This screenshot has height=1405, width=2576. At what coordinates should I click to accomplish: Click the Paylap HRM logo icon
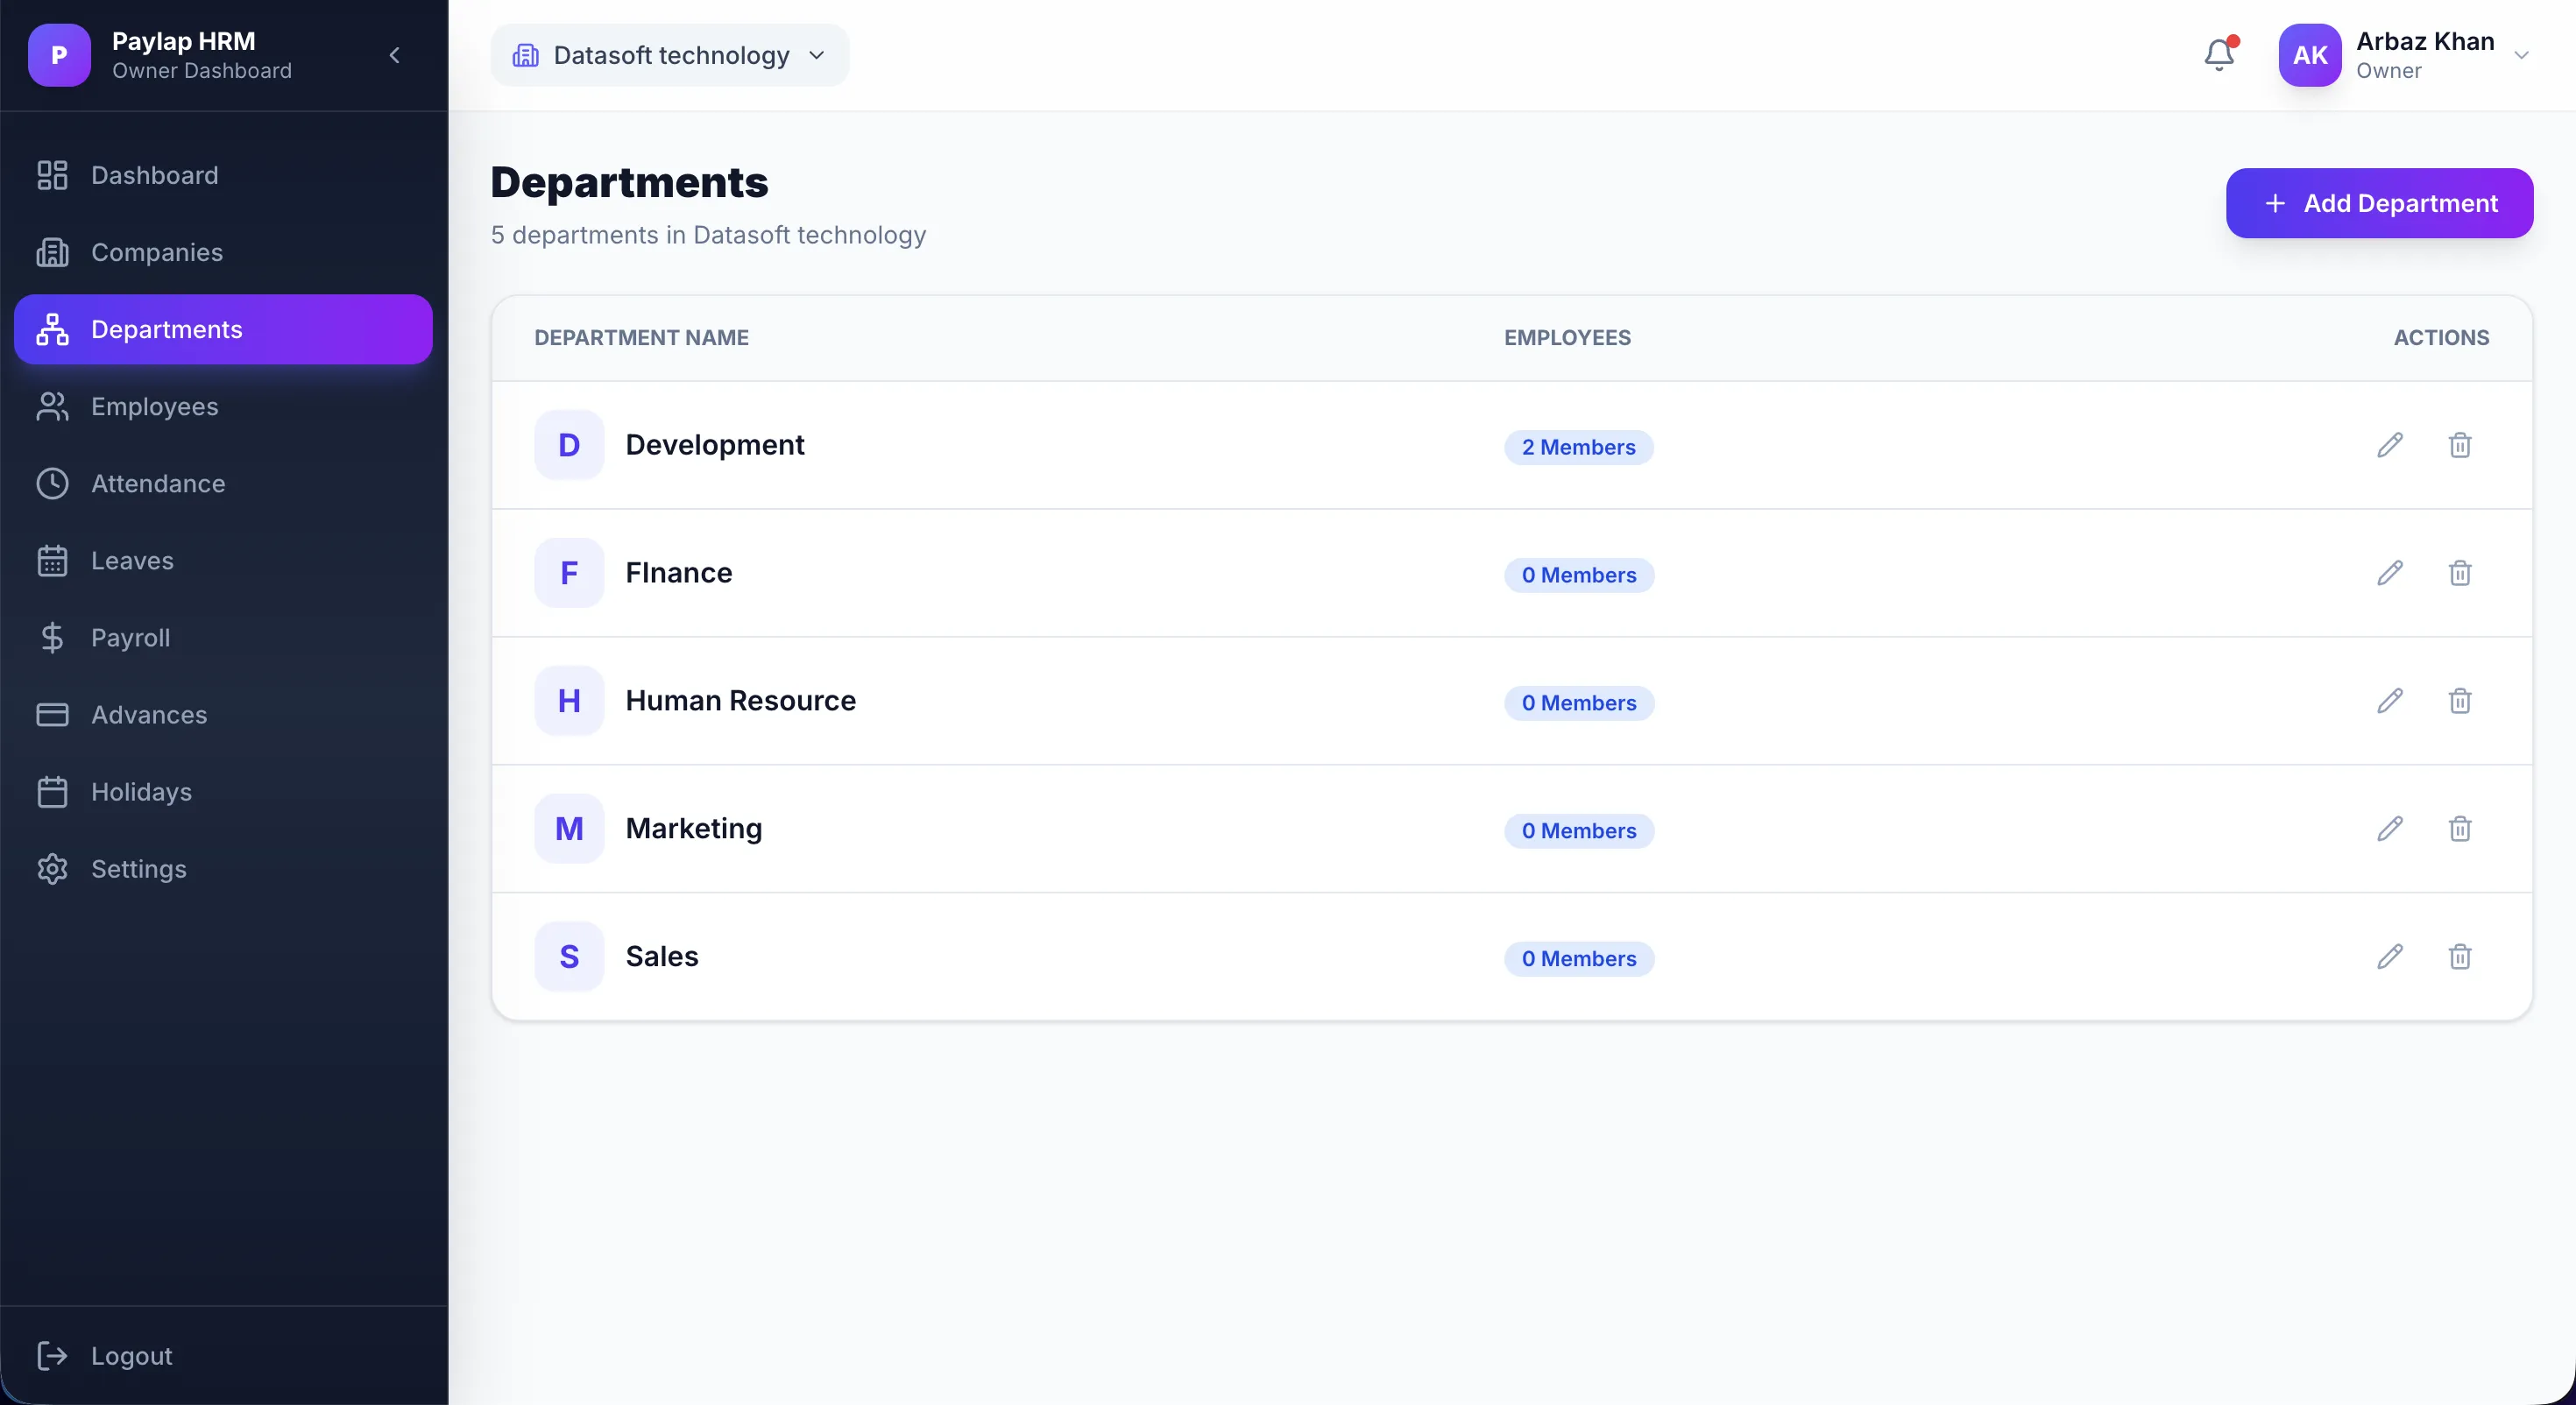(59, 55)
